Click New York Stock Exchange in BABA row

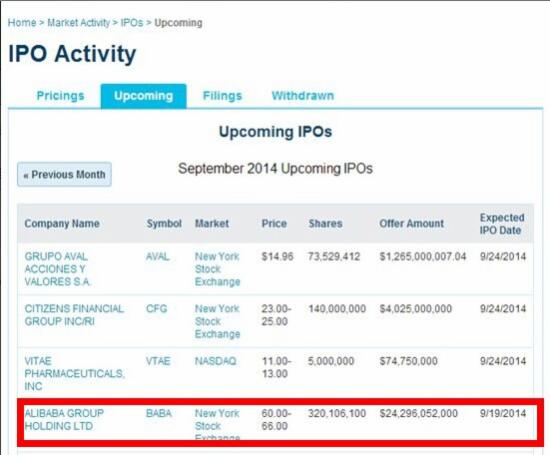coord(217,424)
